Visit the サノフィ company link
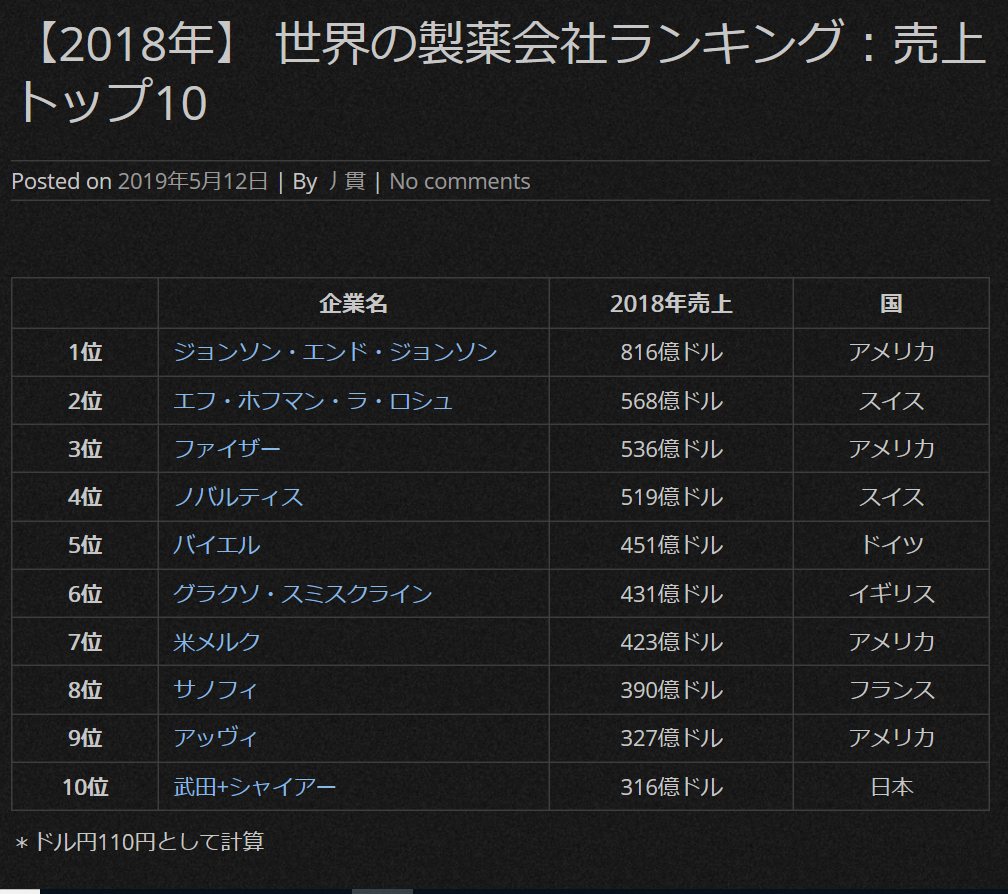1008x894 pixels. [x=215, y=690]
